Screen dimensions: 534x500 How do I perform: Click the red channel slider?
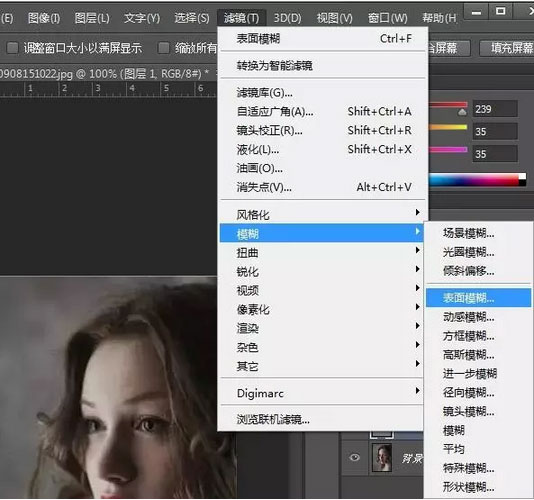[448, 105]
